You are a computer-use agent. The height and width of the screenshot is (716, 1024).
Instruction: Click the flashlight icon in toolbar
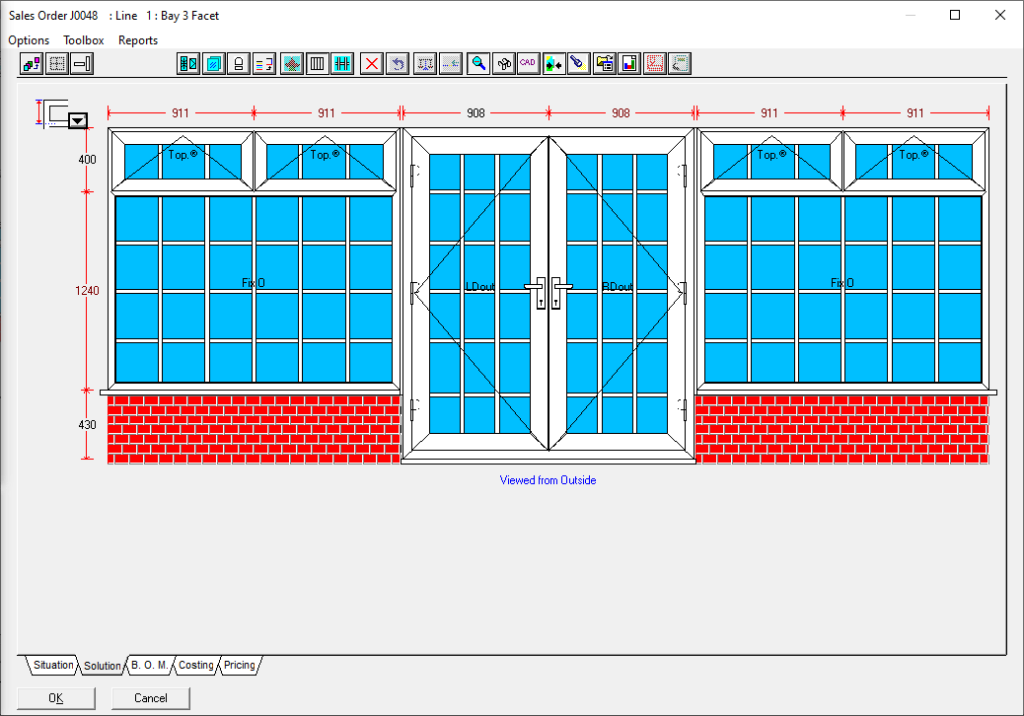click(x=578, y=64)
